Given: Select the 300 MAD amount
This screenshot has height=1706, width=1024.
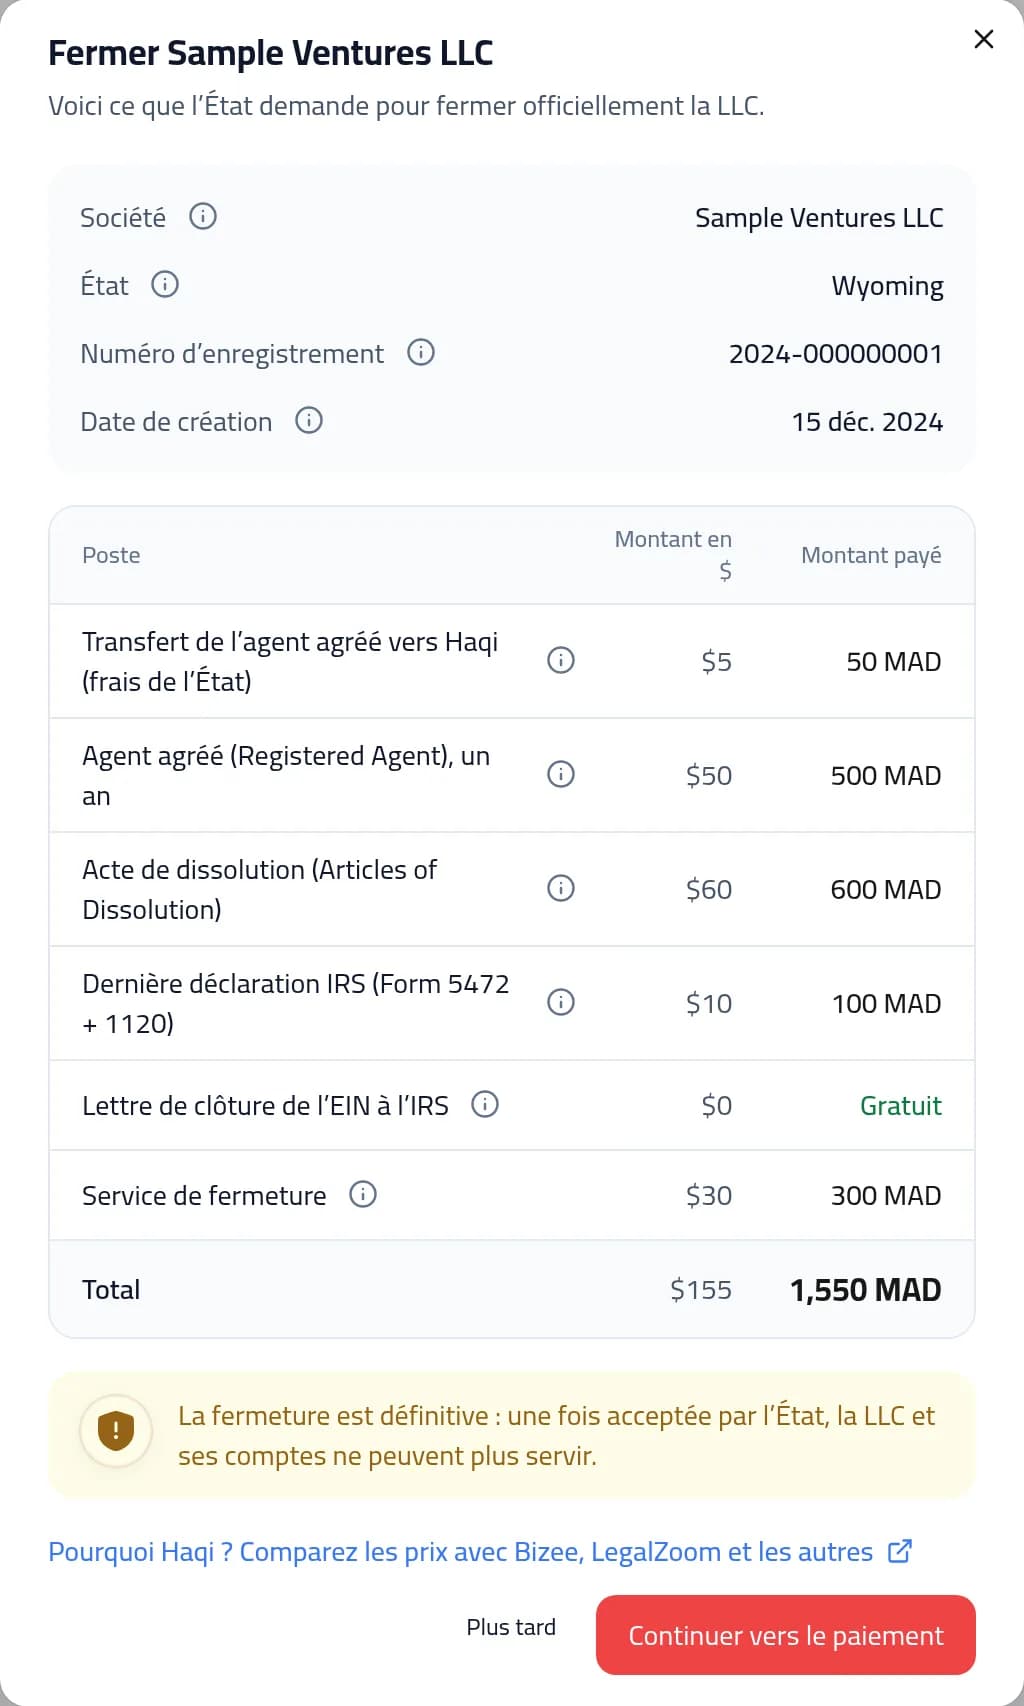Looking at the screenshot, I should [886, 1195].
